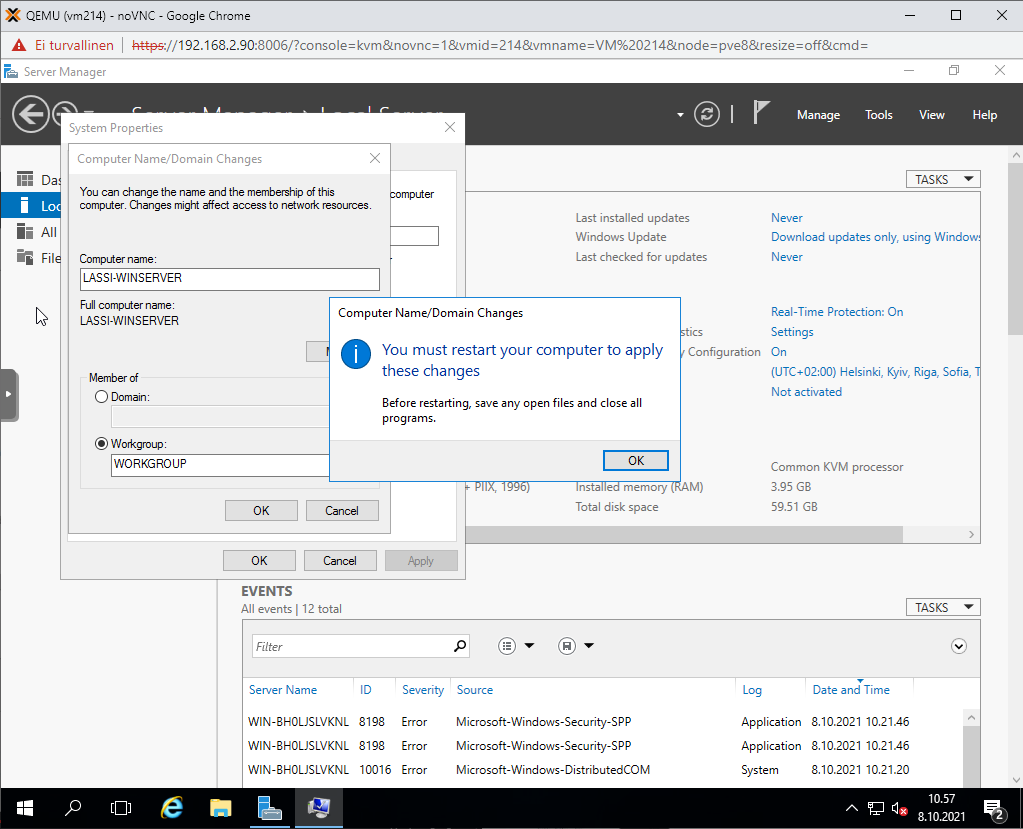
Task: Sort events by Server Name column
Action: (283, 689)
